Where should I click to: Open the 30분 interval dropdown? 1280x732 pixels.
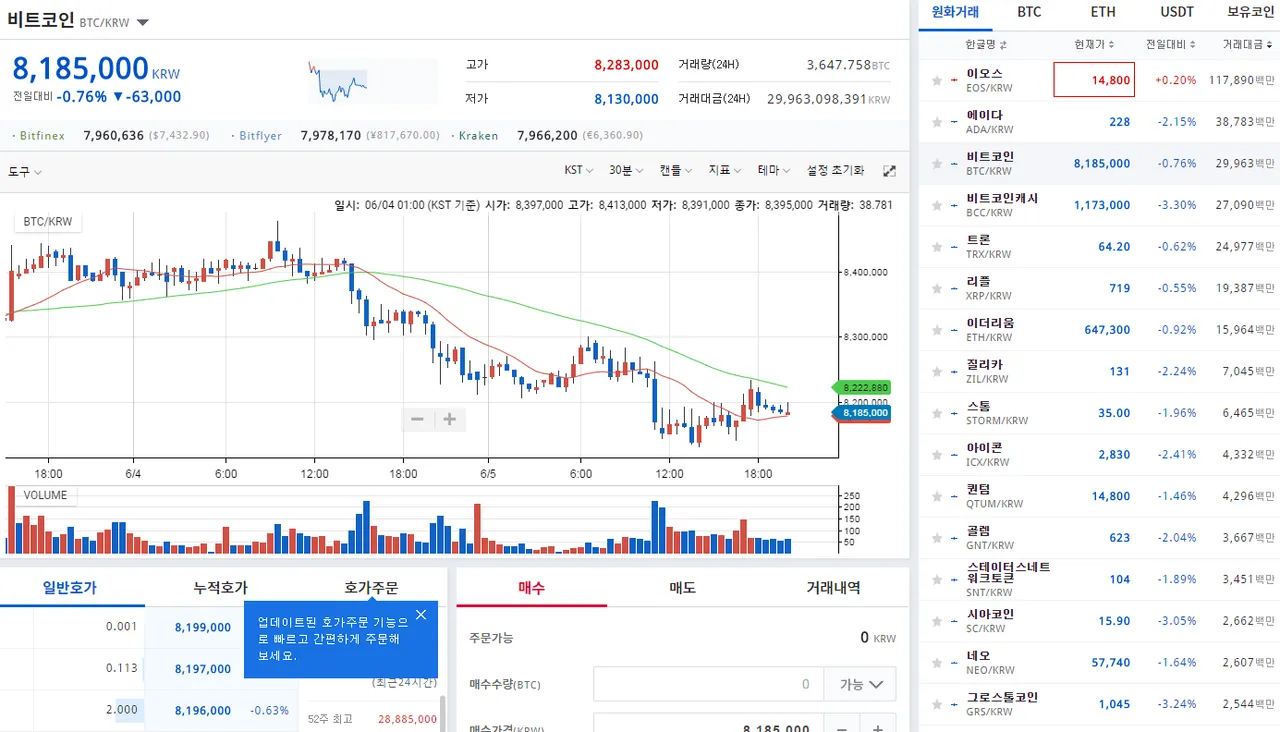[x=625, y=170]
